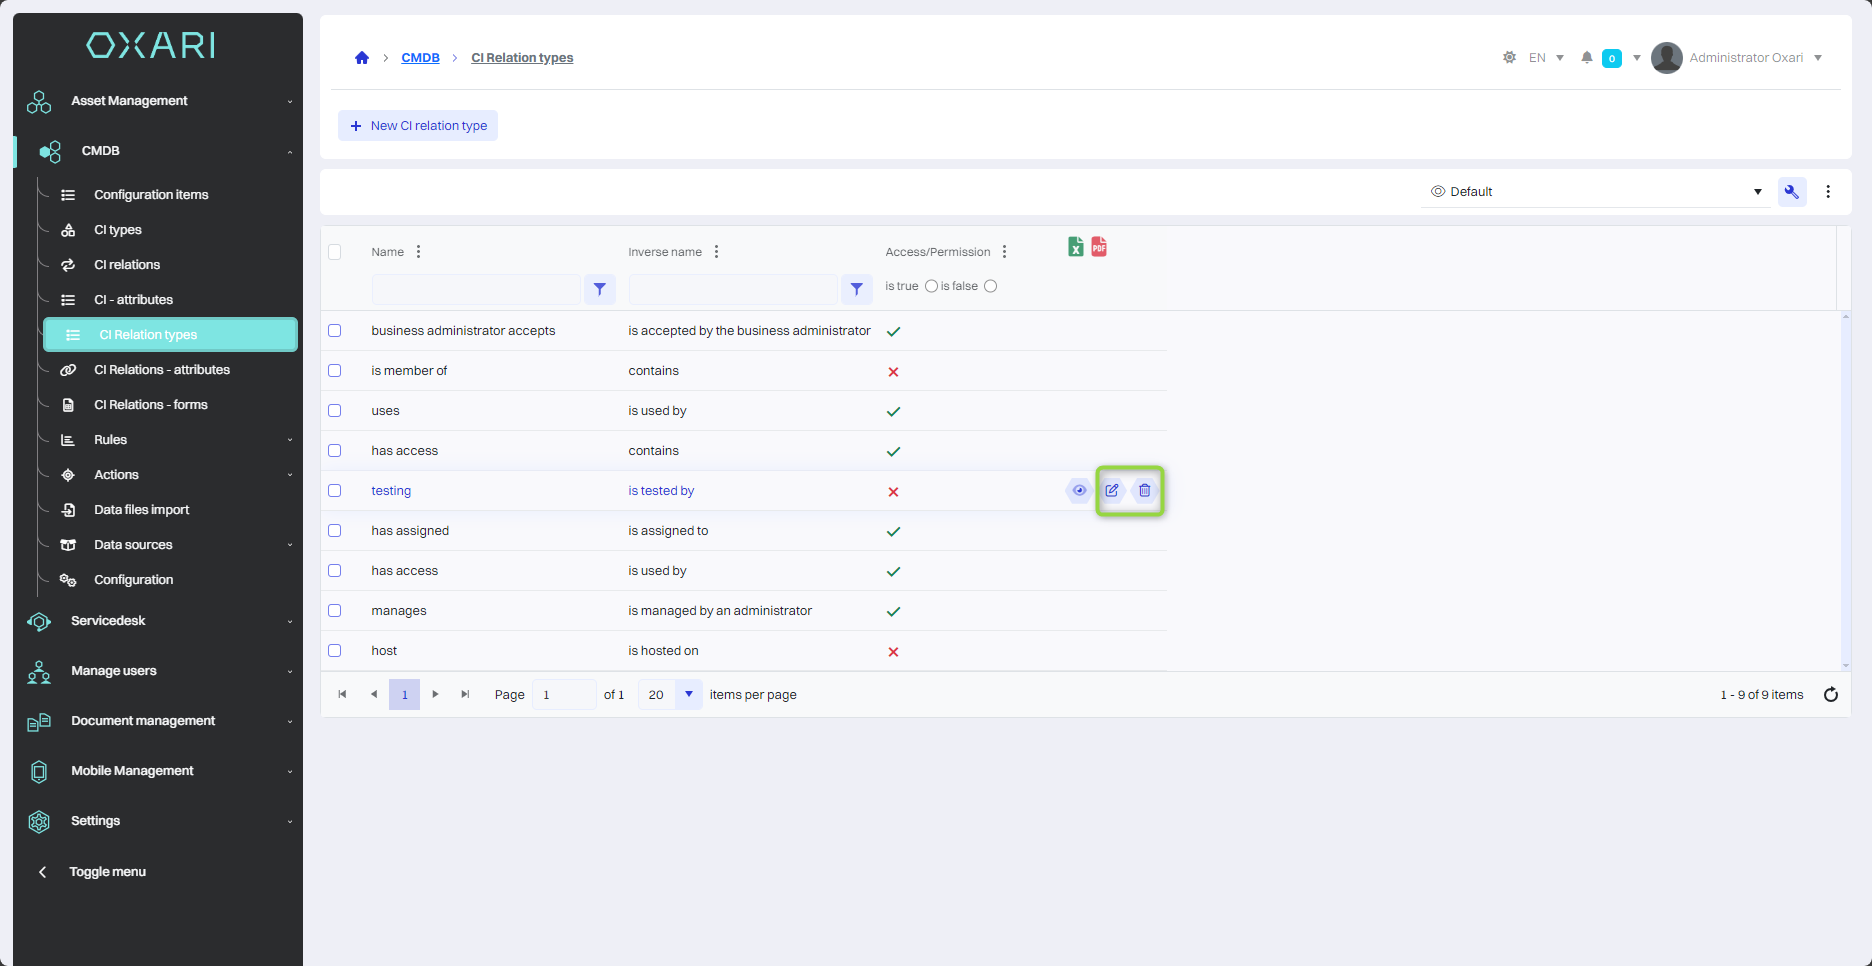Follow the CMDB breadcrumb link
The image size is (1872, 966).
tap(420, 58)
